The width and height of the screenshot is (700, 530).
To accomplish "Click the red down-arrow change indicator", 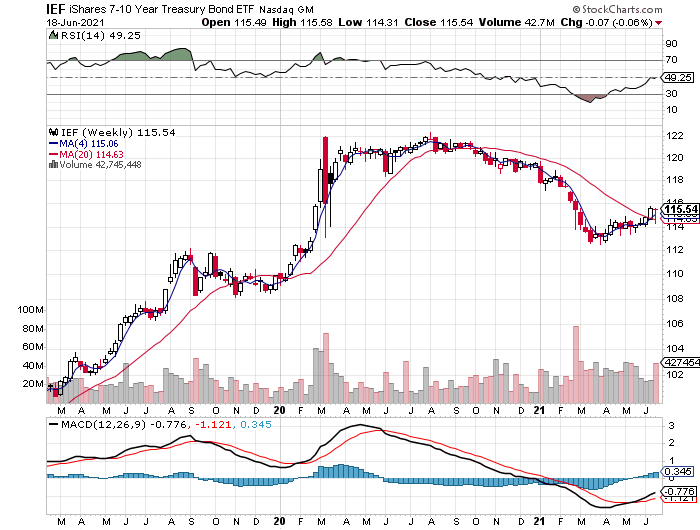I will (659, 23).
